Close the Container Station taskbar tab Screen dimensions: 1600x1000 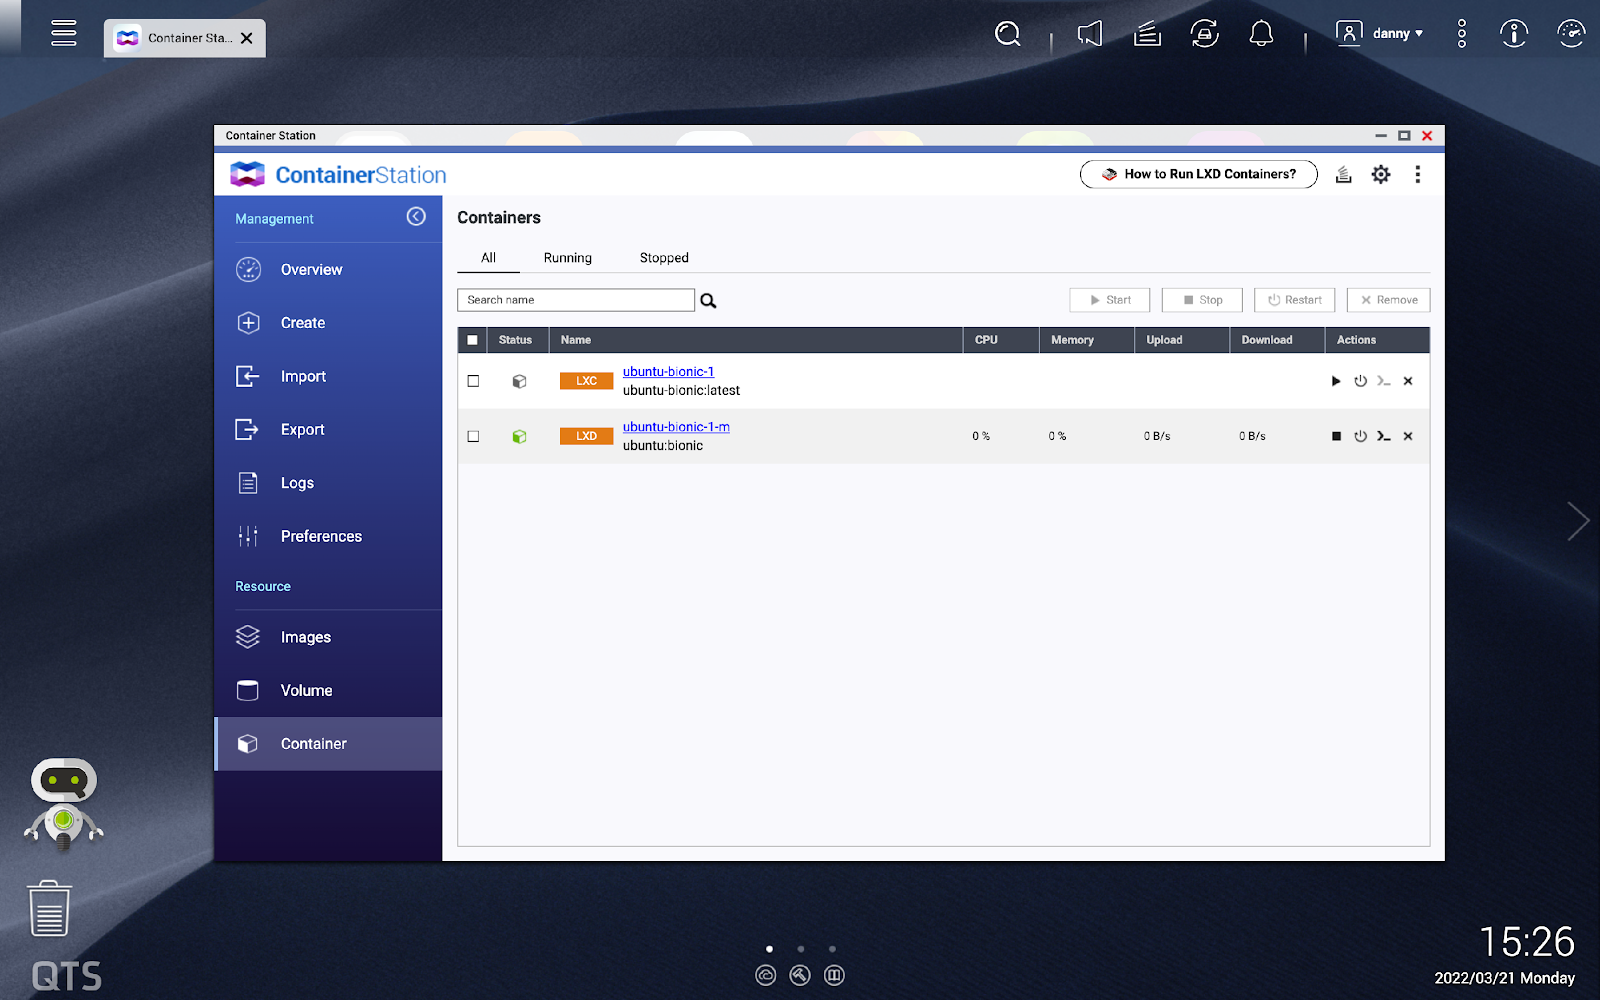247,38
